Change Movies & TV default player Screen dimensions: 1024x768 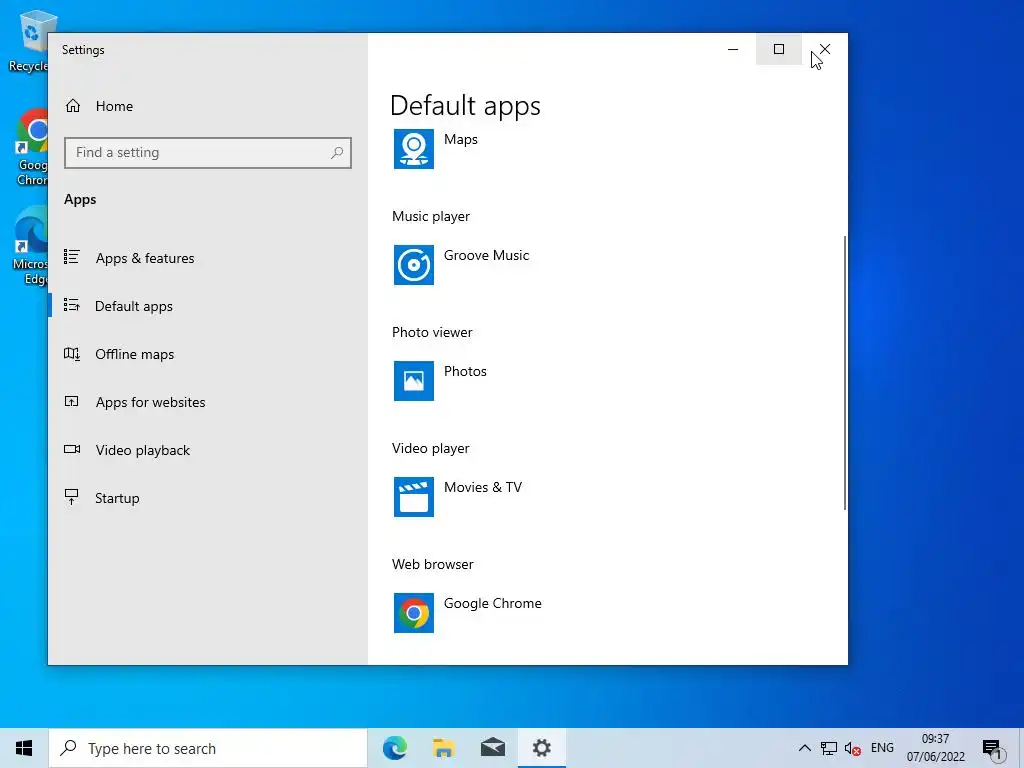(x=483, y=487)
